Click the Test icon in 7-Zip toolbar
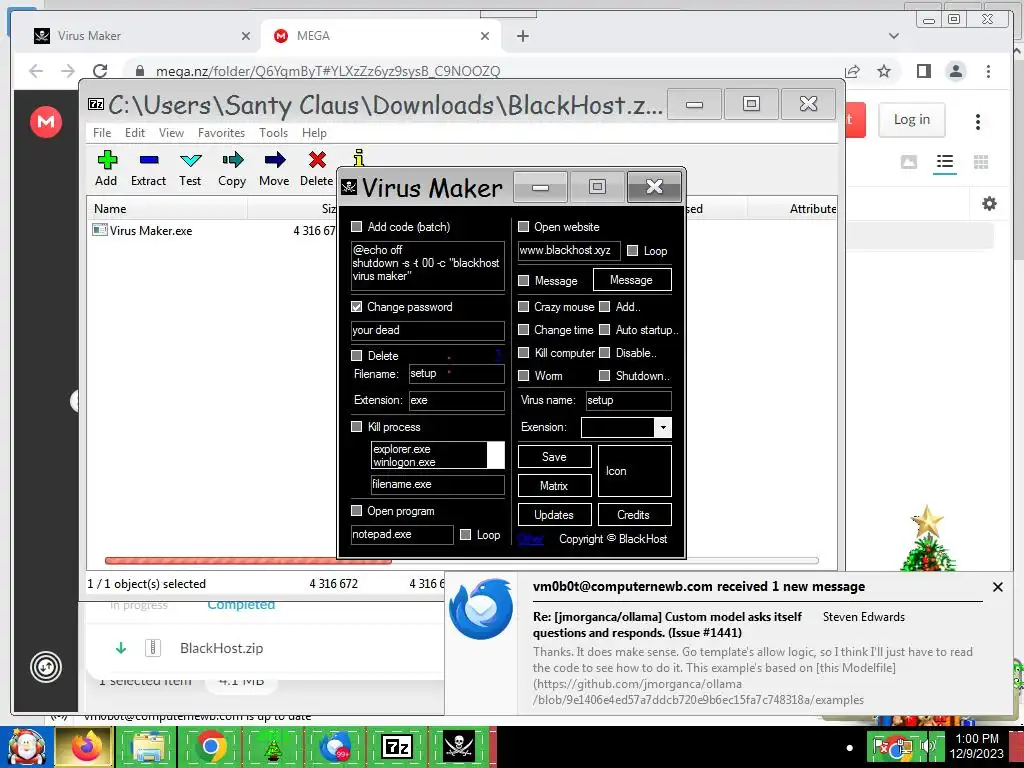 click(190, 161)
